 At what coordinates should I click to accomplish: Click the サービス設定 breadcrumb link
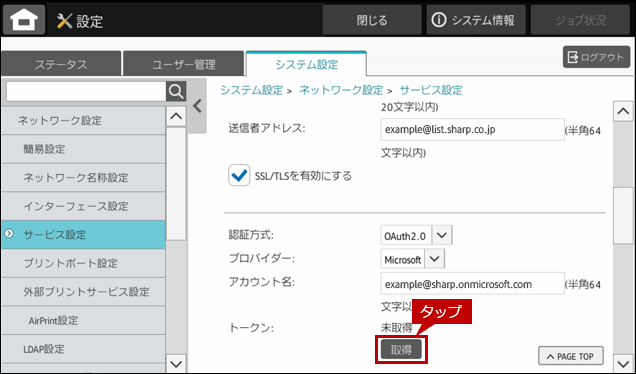[431, 90]
